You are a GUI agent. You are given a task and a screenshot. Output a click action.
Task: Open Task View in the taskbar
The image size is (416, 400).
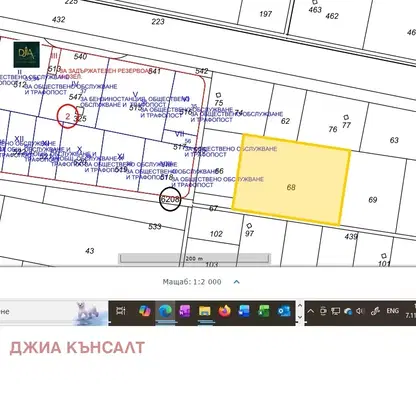tap(121, 311)
